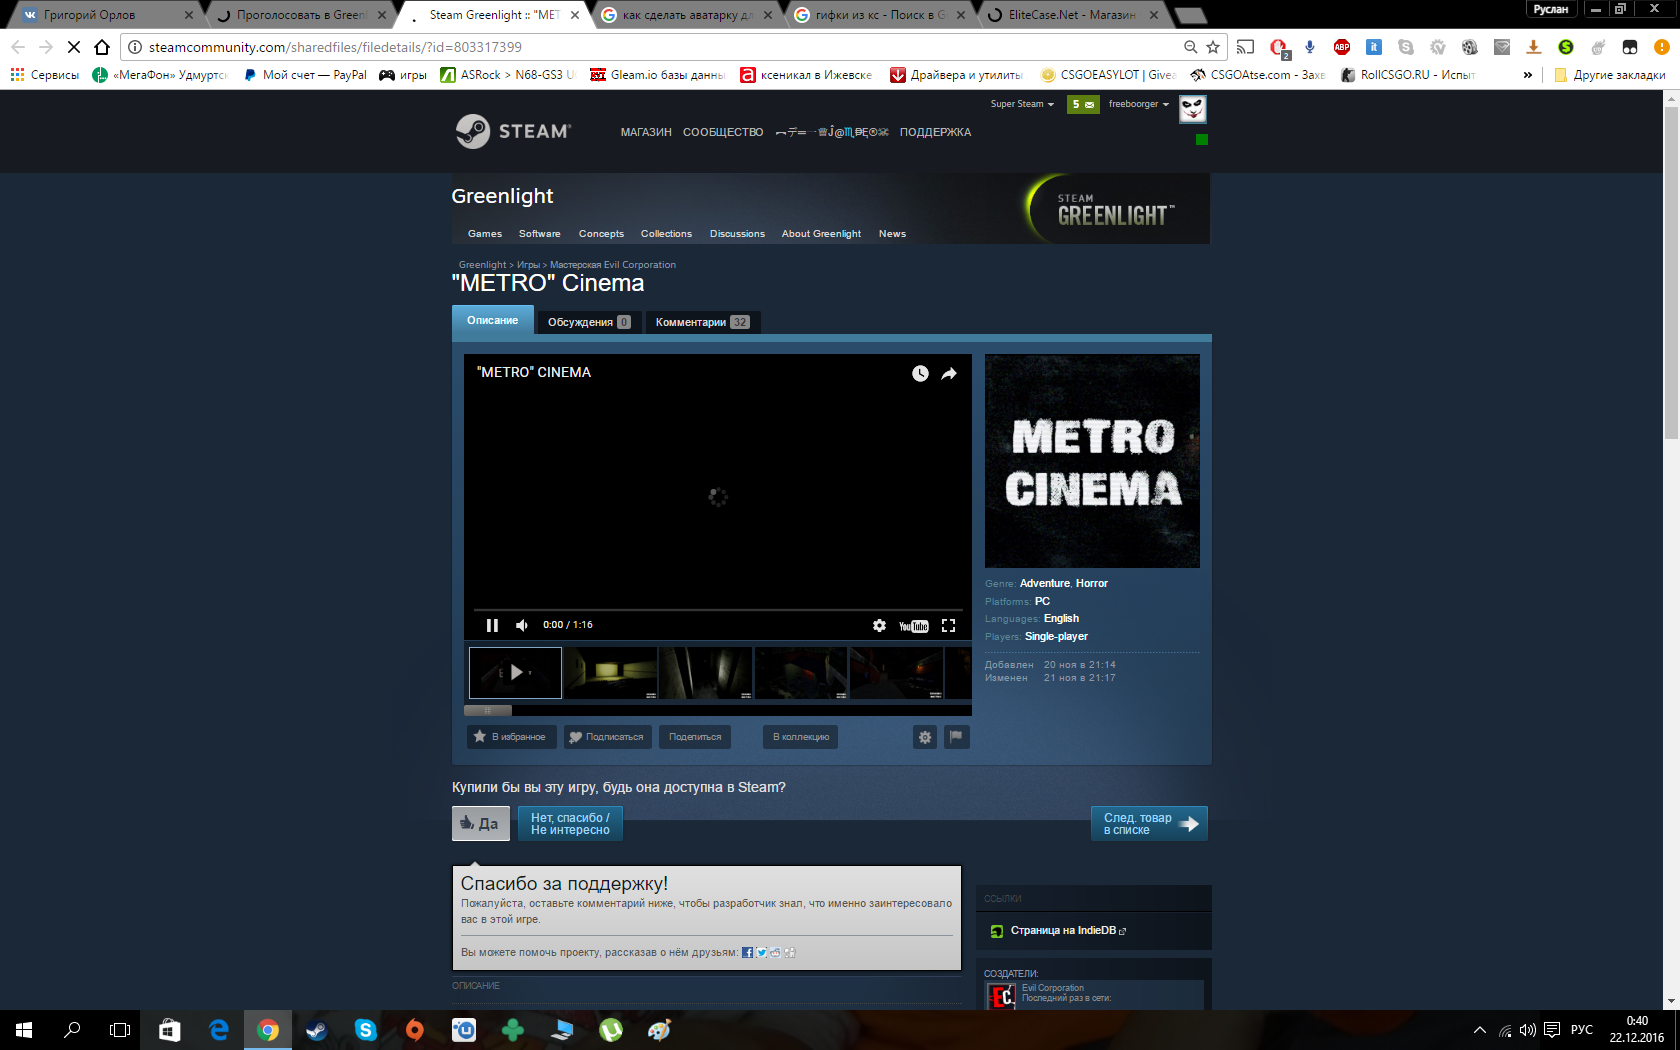Click the Подписаться follow button
Screen dimensions: 1680x1050
tap(608, 737)
